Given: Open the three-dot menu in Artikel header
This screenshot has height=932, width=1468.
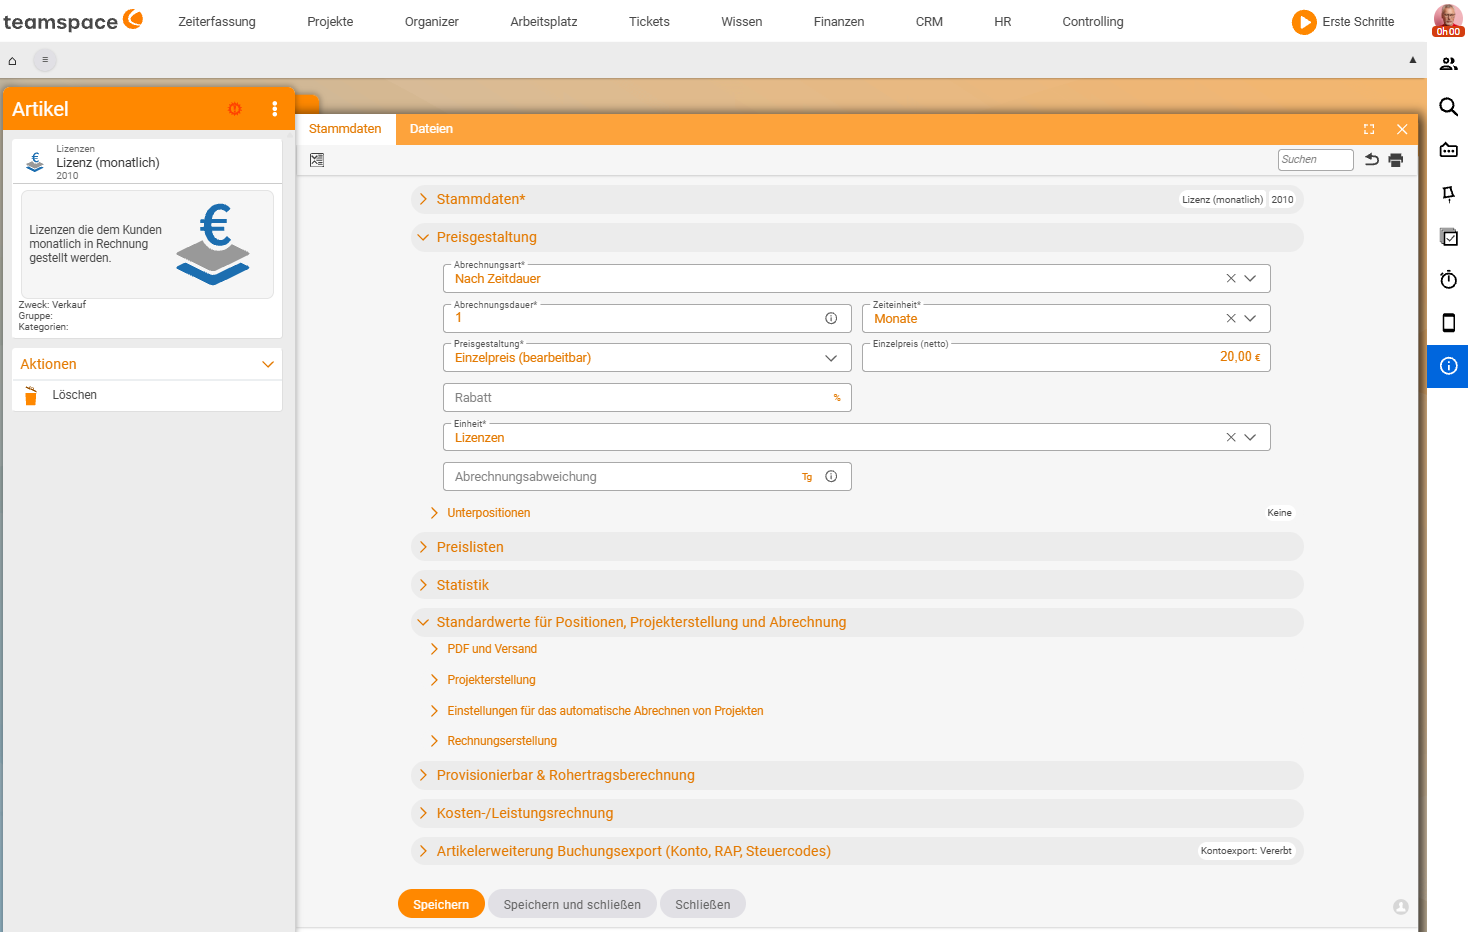Looking at the screenshot, I should (275, 109).
